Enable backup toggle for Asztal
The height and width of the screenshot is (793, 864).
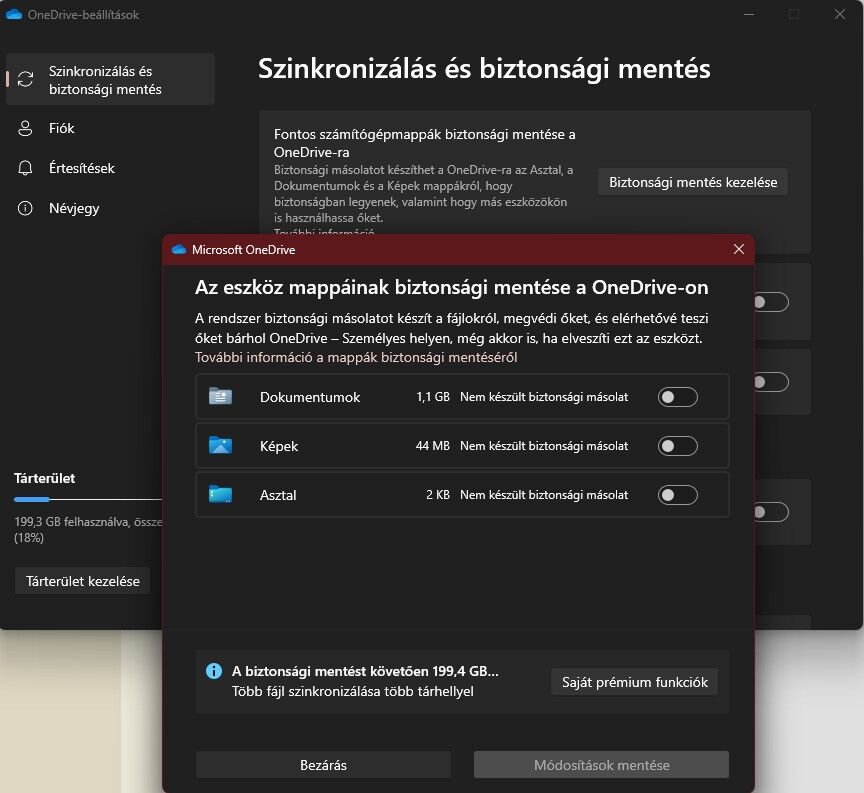pyautogui.click(x=678, y=495)
